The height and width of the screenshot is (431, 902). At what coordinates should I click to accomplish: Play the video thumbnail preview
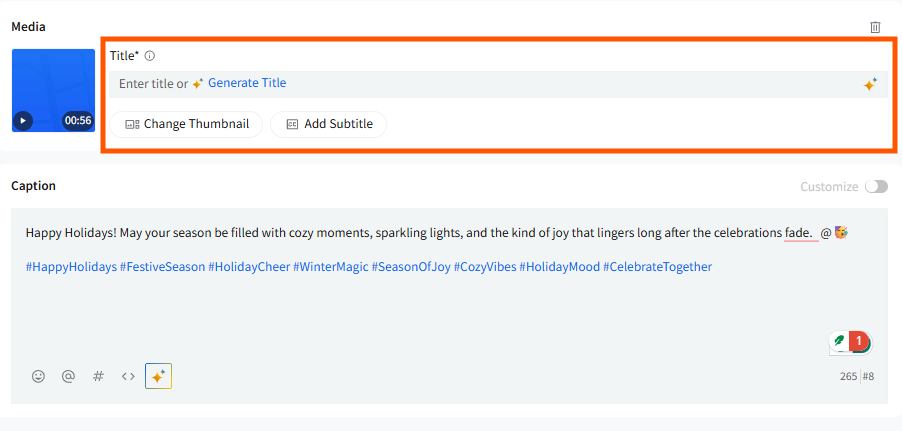23,121
